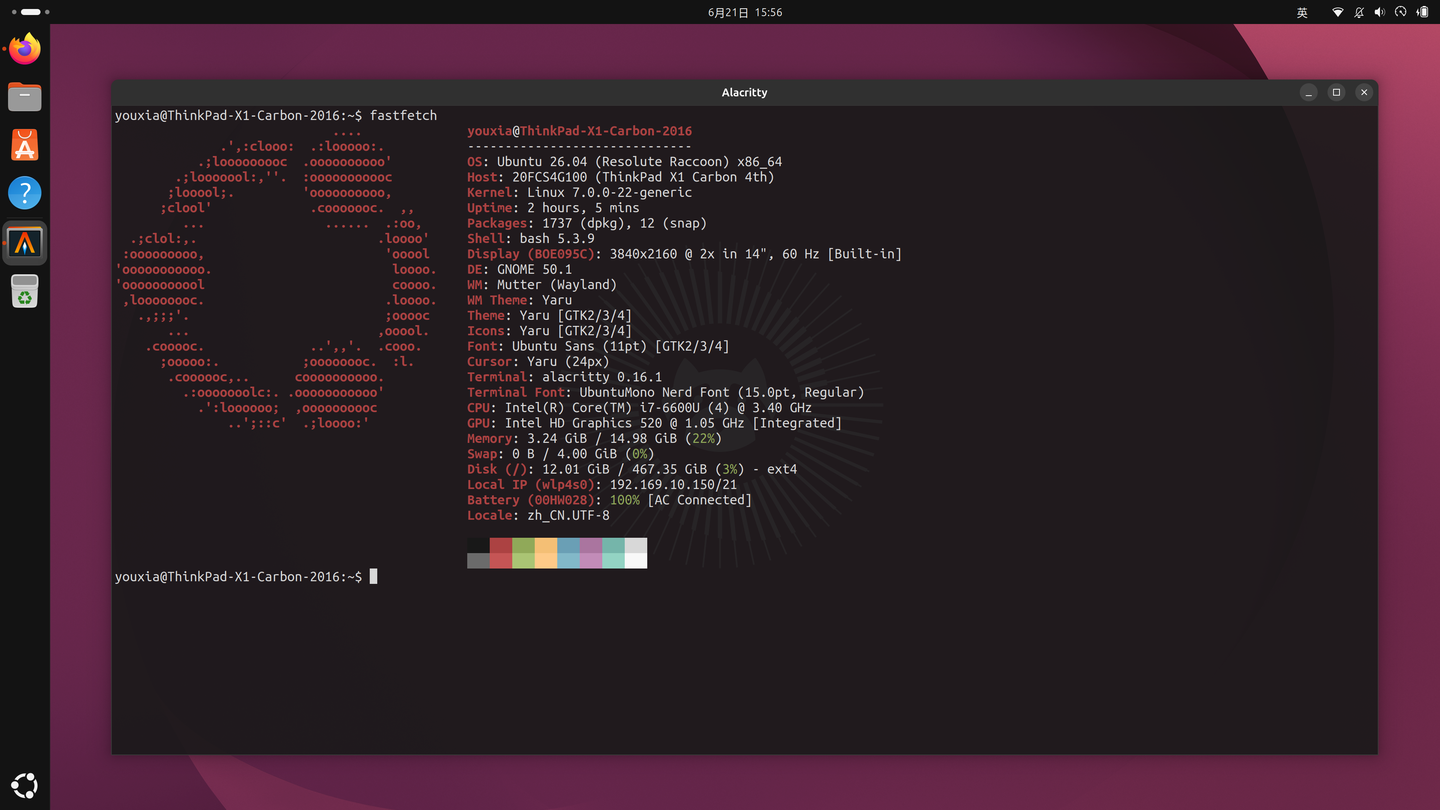
Task: Launch App Center from the dock
Action: tap(25, 145)
